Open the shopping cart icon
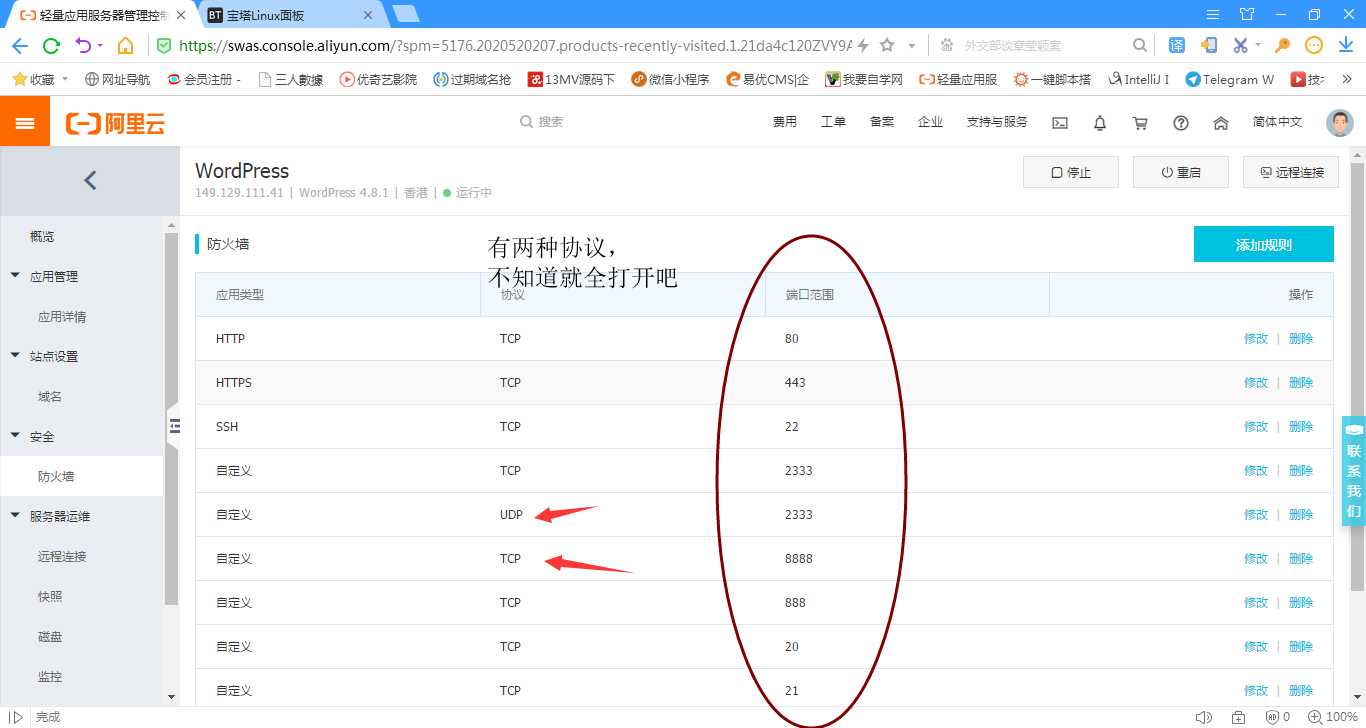The width and height of the screenshot is (1366, 728). click(x=1140, y=122)
